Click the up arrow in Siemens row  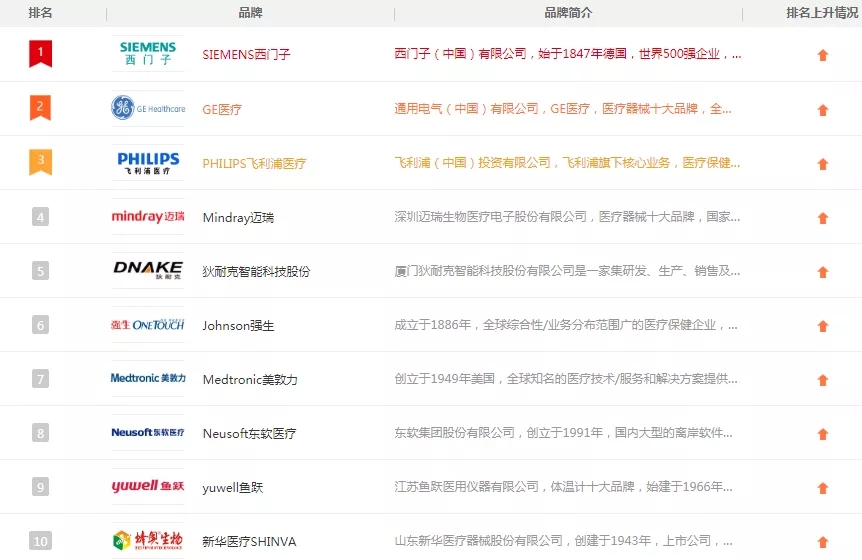click(823, 56)
